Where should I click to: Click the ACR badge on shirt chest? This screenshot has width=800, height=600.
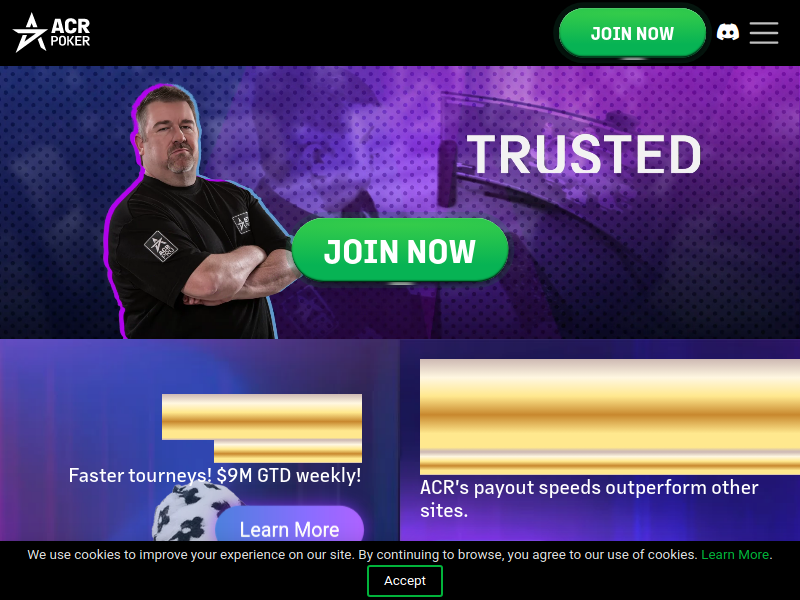coord(241,223)
